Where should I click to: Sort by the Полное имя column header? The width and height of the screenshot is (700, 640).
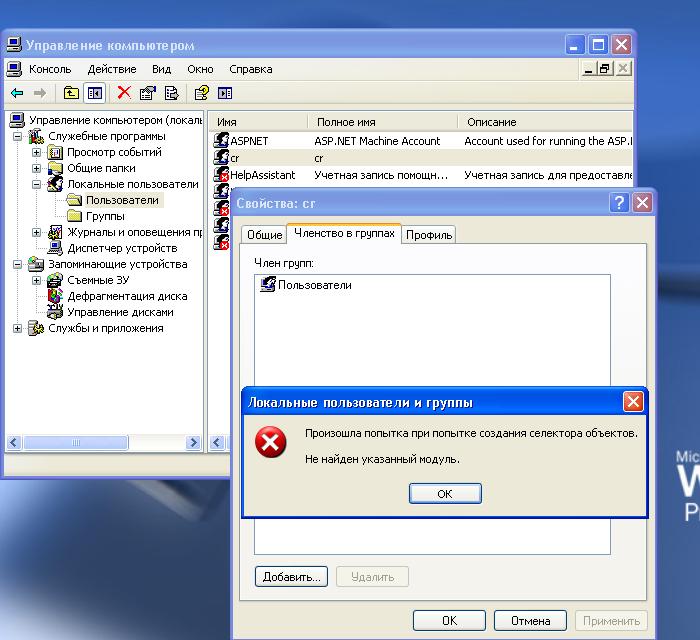383,122
